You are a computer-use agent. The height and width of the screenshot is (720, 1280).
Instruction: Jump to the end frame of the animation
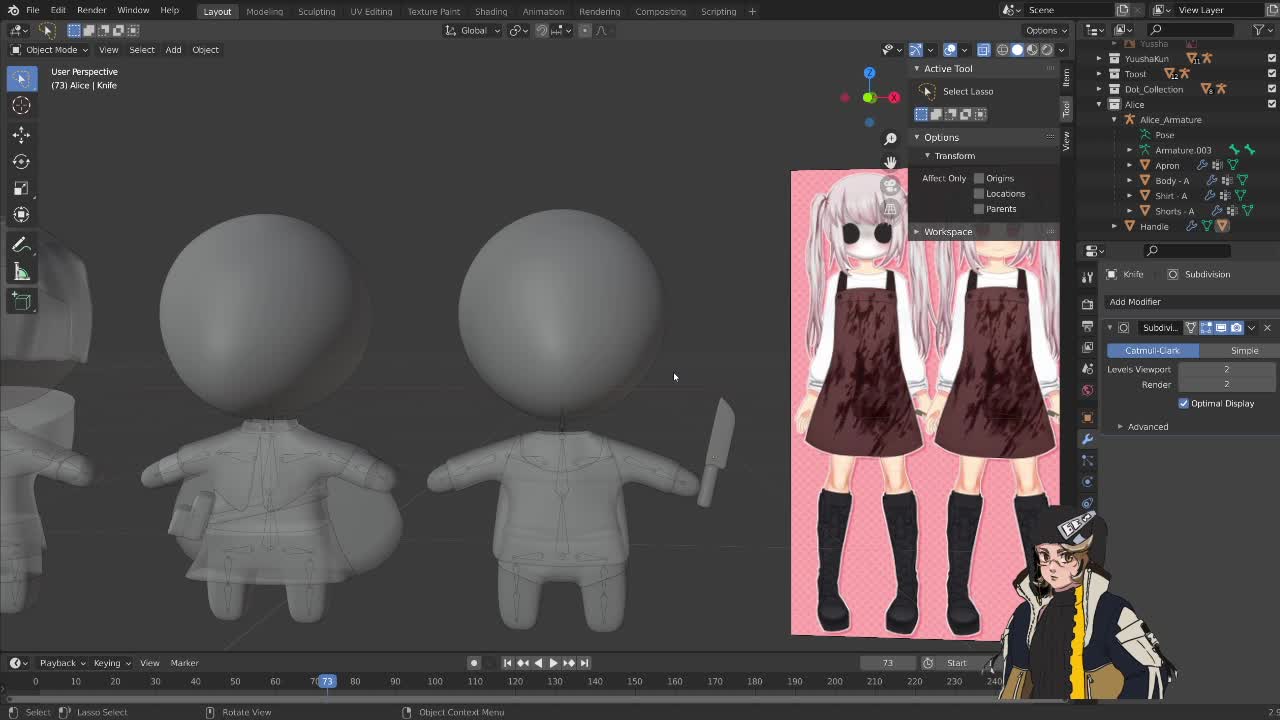pyautogui.click(x=584, y=663)
